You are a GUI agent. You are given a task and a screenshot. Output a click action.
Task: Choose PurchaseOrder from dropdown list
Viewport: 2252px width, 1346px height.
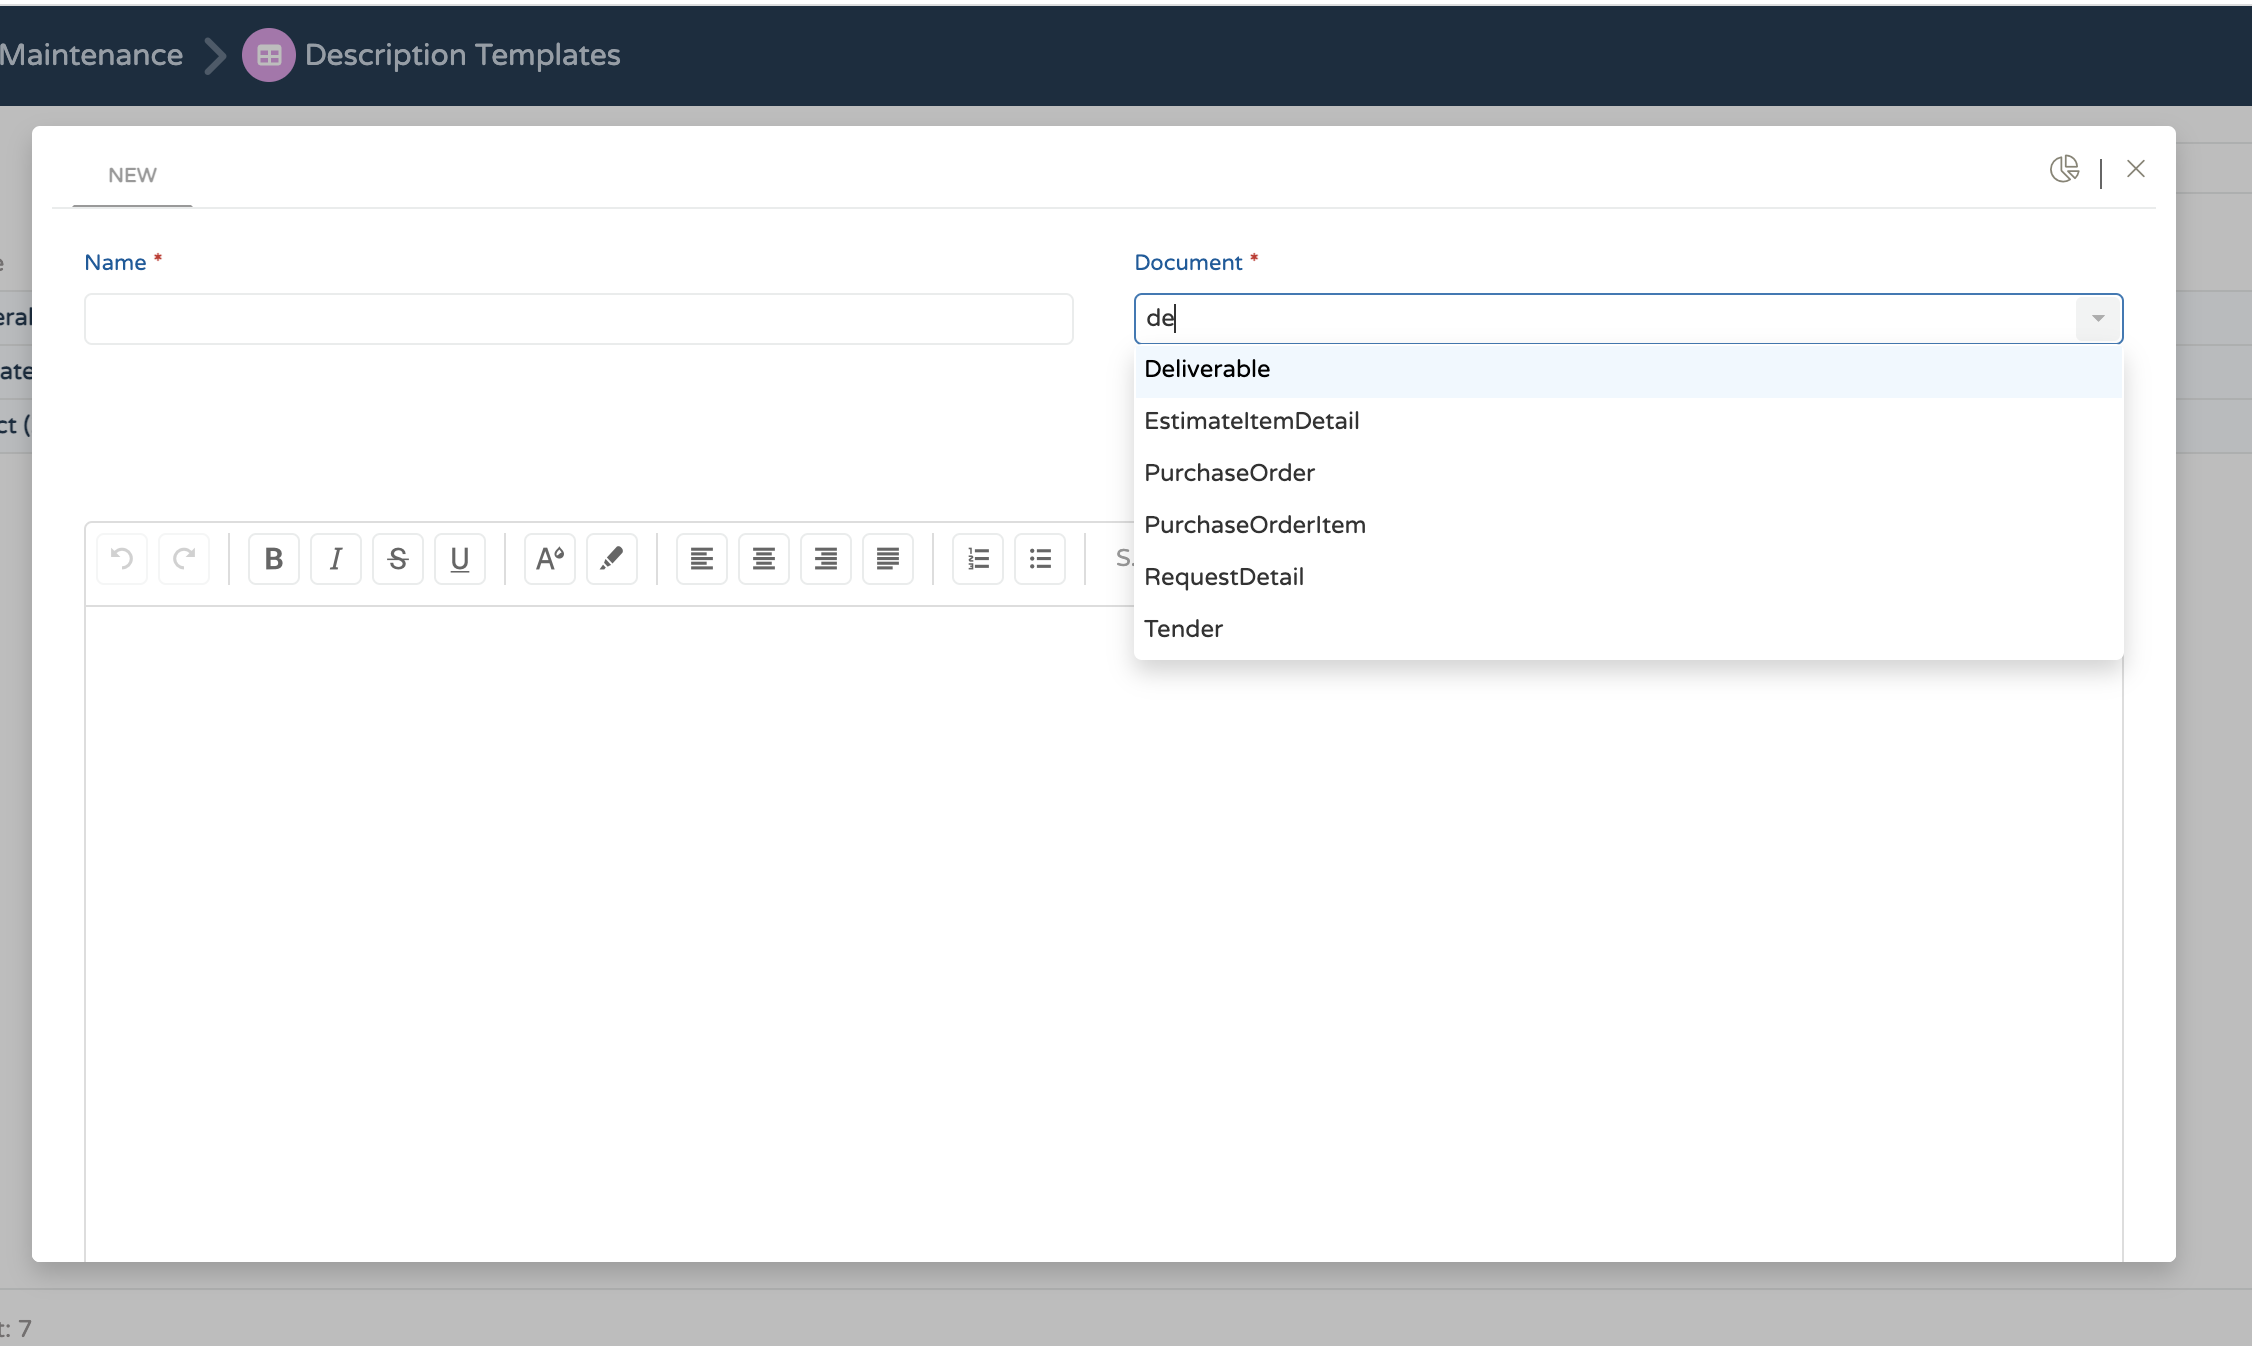point(1628,473)
